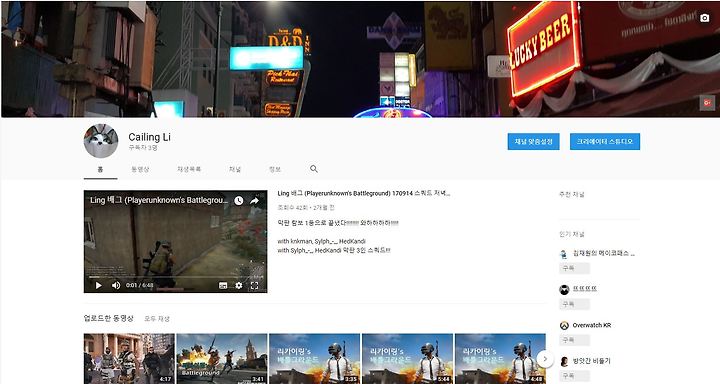Open the 김재원의 메이코패스 channel avatar
The height and width of the screenshot is (384, 720).
pyautogui.click(x=564, y=254)
